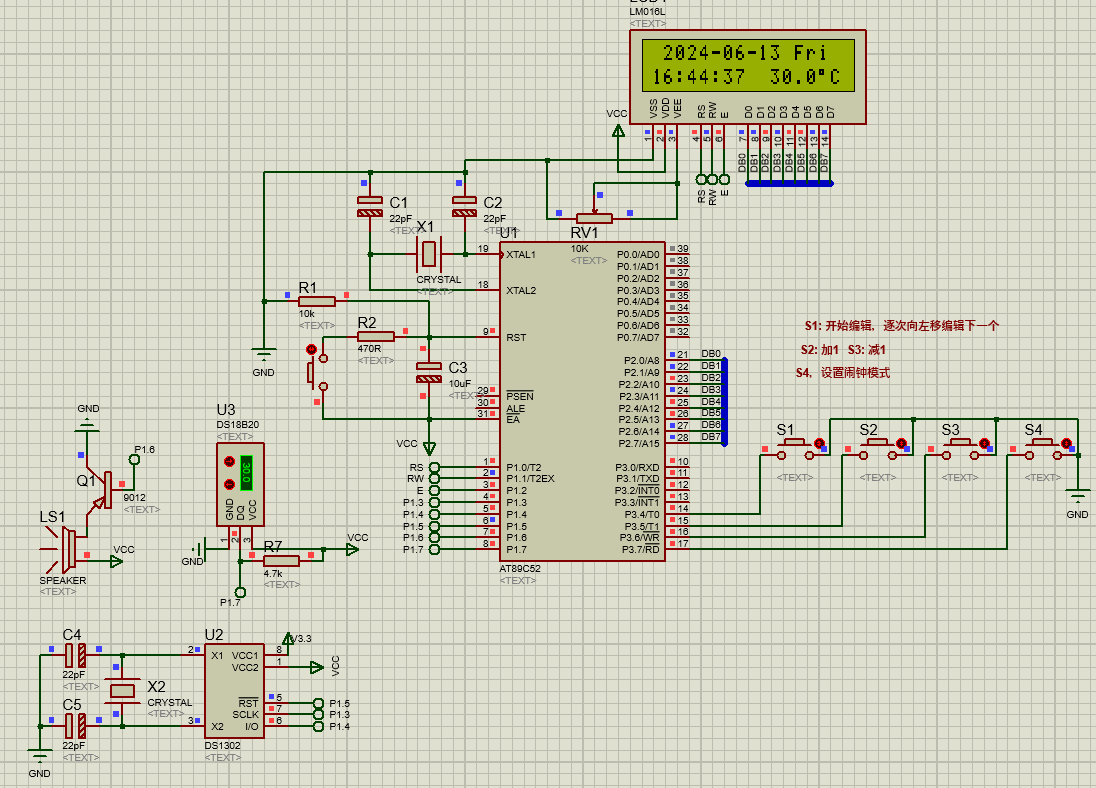
Task: Click the DS1302 part label under U2
Action: coord(222,745)
